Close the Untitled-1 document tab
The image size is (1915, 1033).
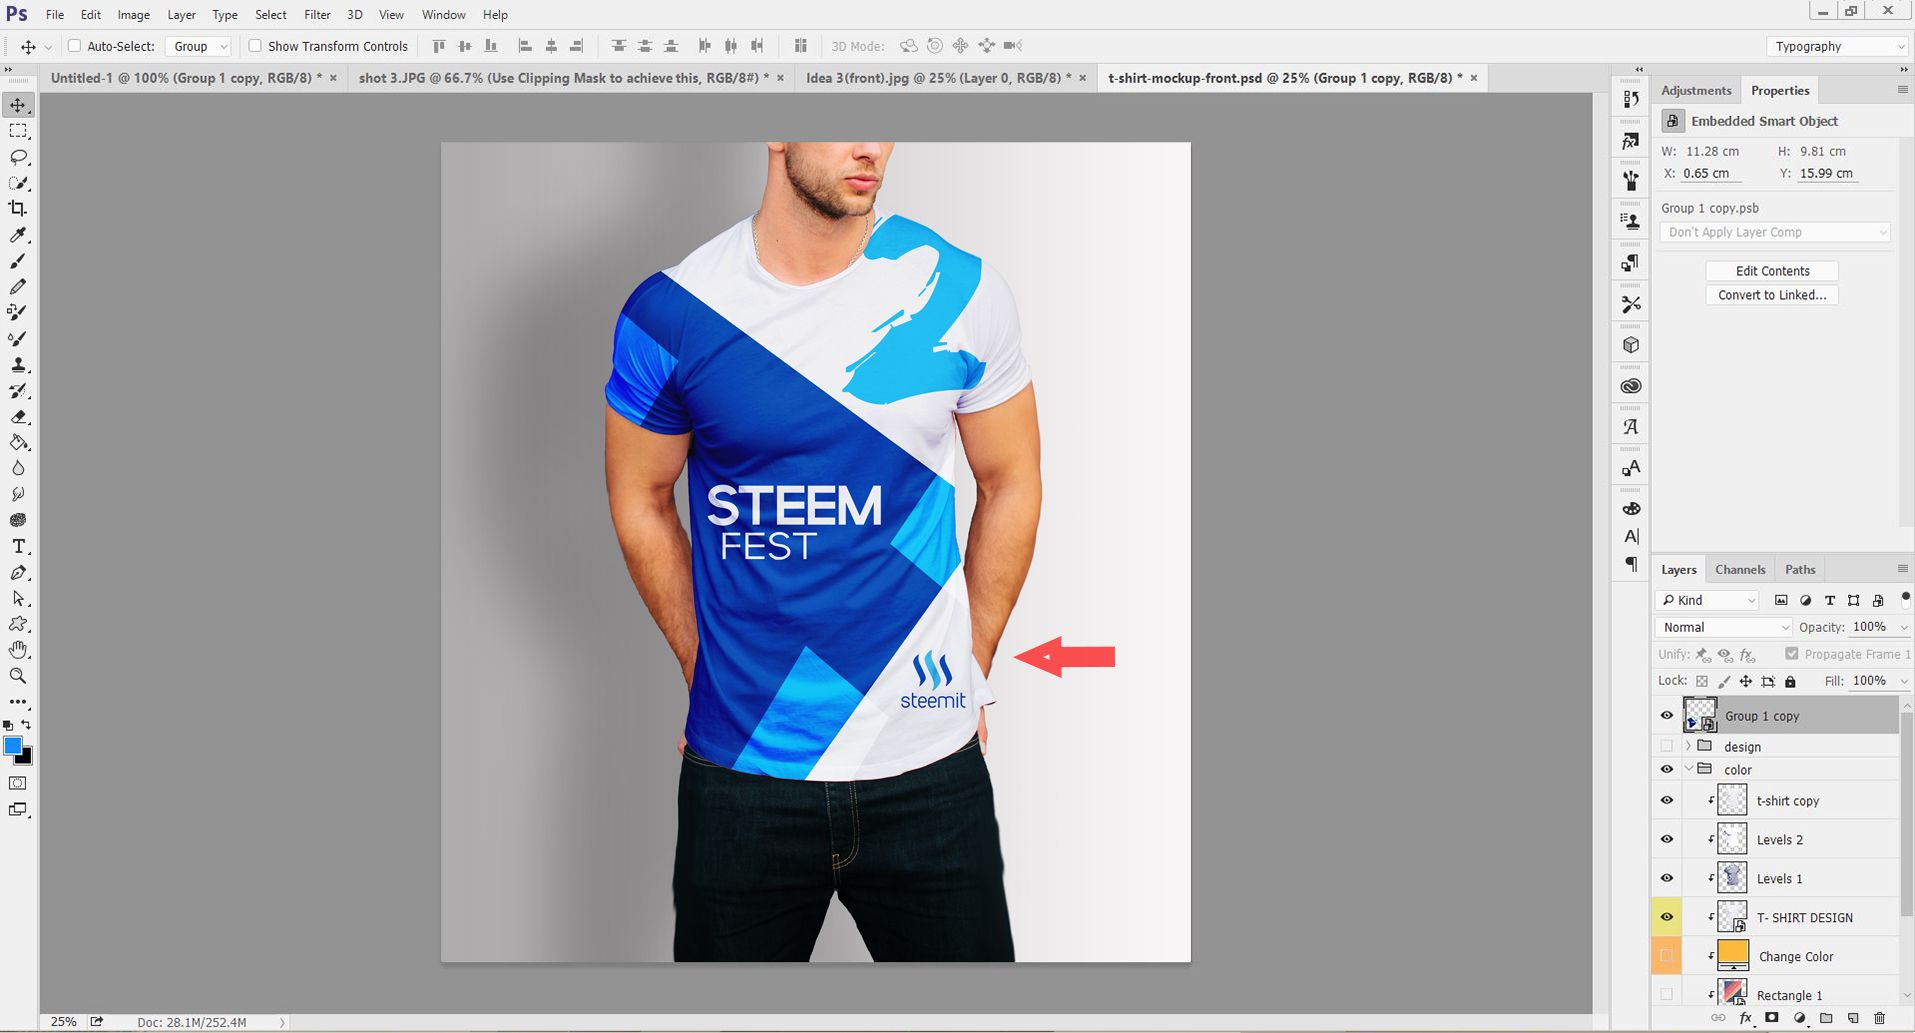[x=333, y=78]
